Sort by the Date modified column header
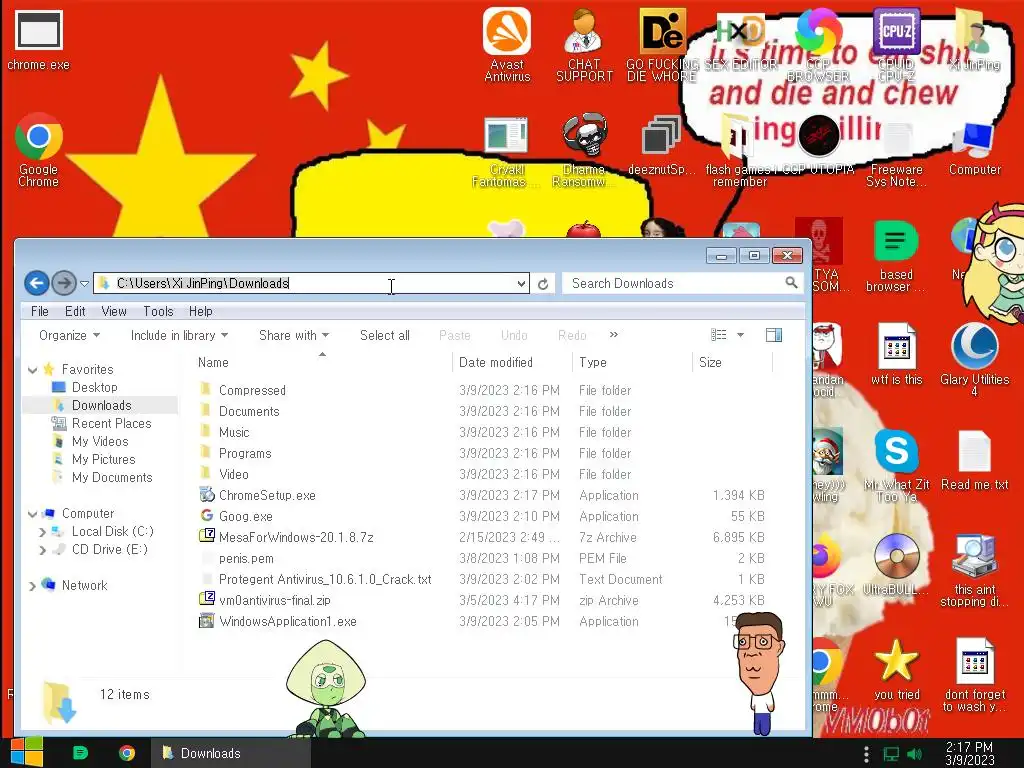Image resolution: width=1024 pixels, height=768 pixels. pos(512,362)
